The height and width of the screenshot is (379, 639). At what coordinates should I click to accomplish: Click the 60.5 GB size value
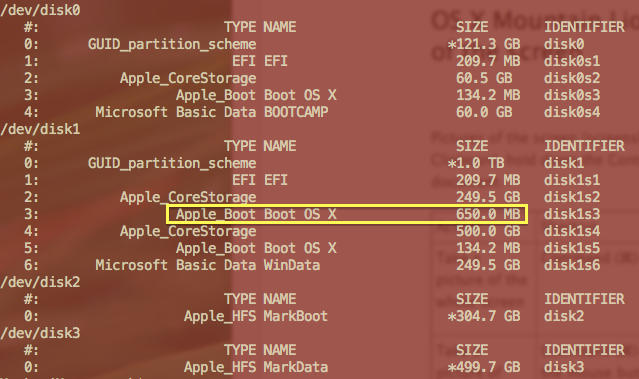tap(484, 78)
